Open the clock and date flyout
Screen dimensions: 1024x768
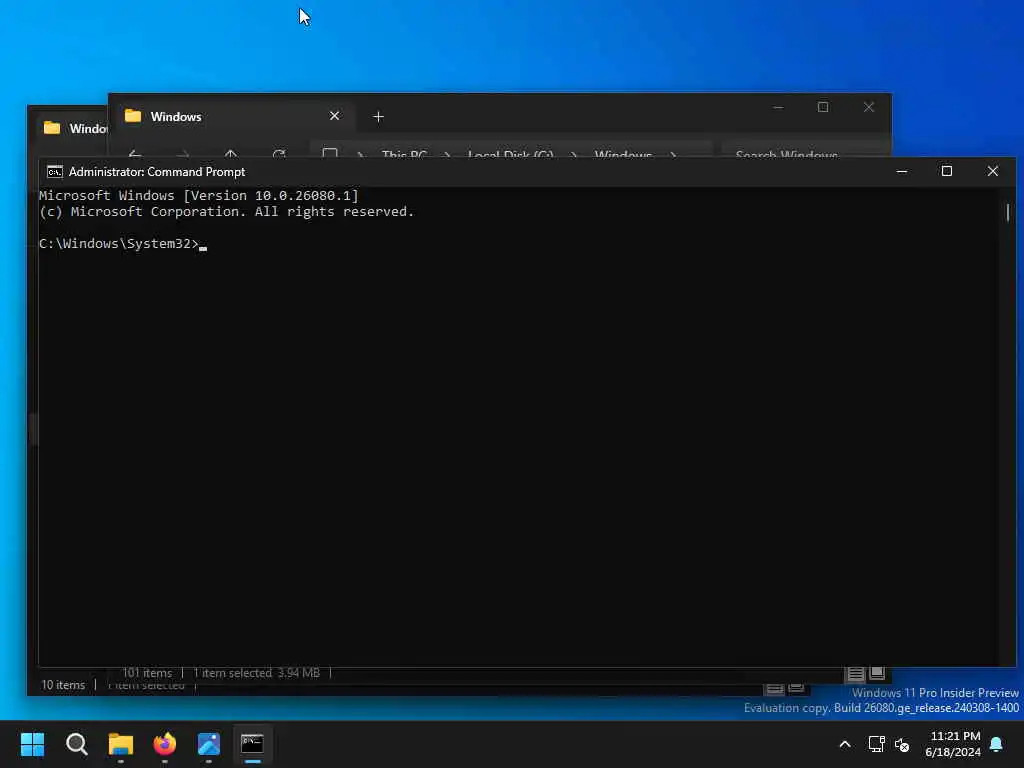click(953, 744)
